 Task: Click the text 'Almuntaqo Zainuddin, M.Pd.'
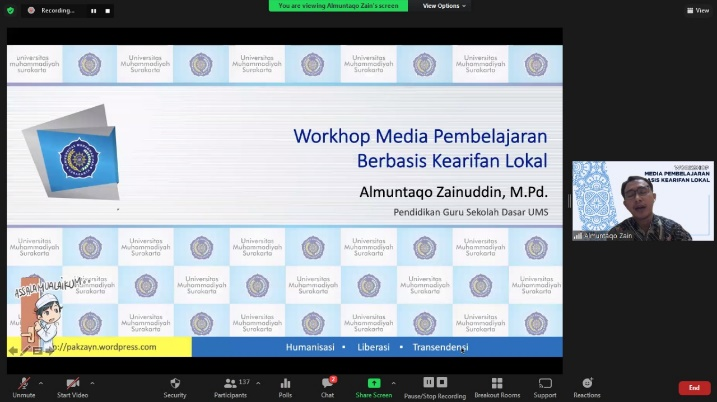click(x=453, y=192)
